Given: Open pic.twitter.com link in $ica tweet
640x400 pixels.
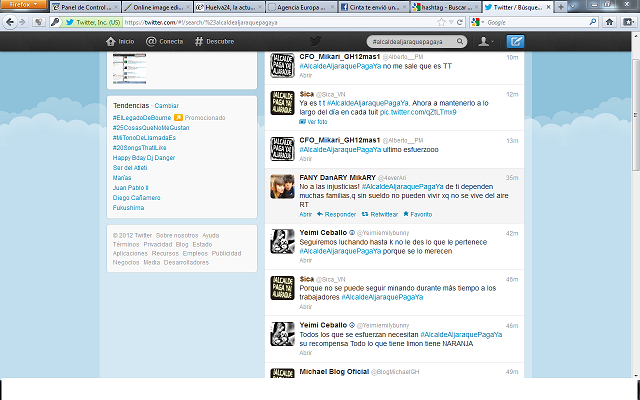Looking at the screenshot, I should pos(418,112).
